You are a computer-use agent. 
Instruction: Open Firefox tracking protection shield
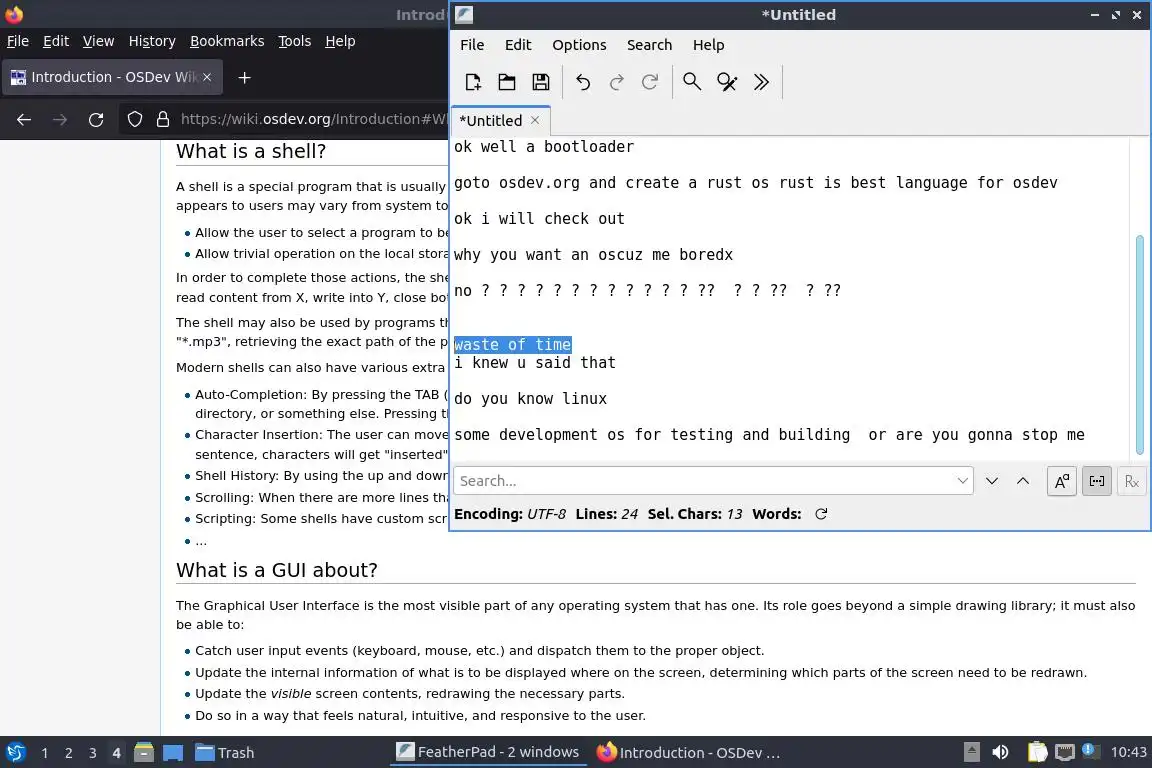pos(135,119)
